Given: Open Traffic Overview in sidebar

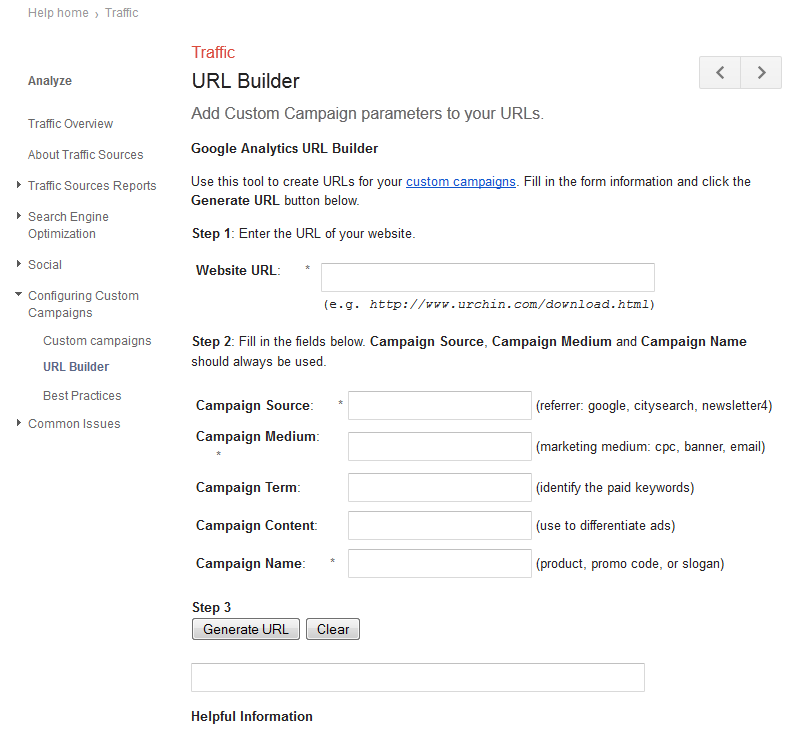Looking at the screenshot, I should point(70,124).
